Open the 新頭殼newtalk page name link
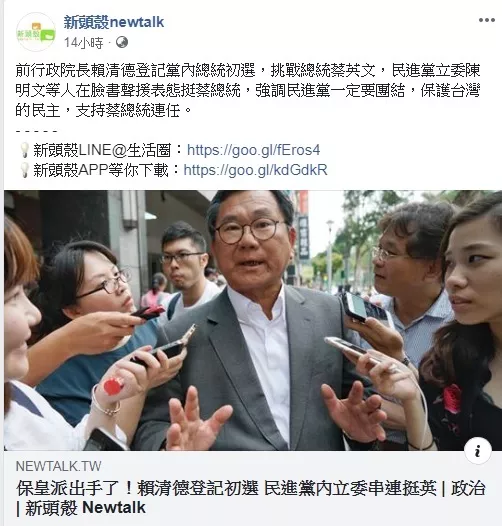Screen dimensions: 502x526 (114, 22)
